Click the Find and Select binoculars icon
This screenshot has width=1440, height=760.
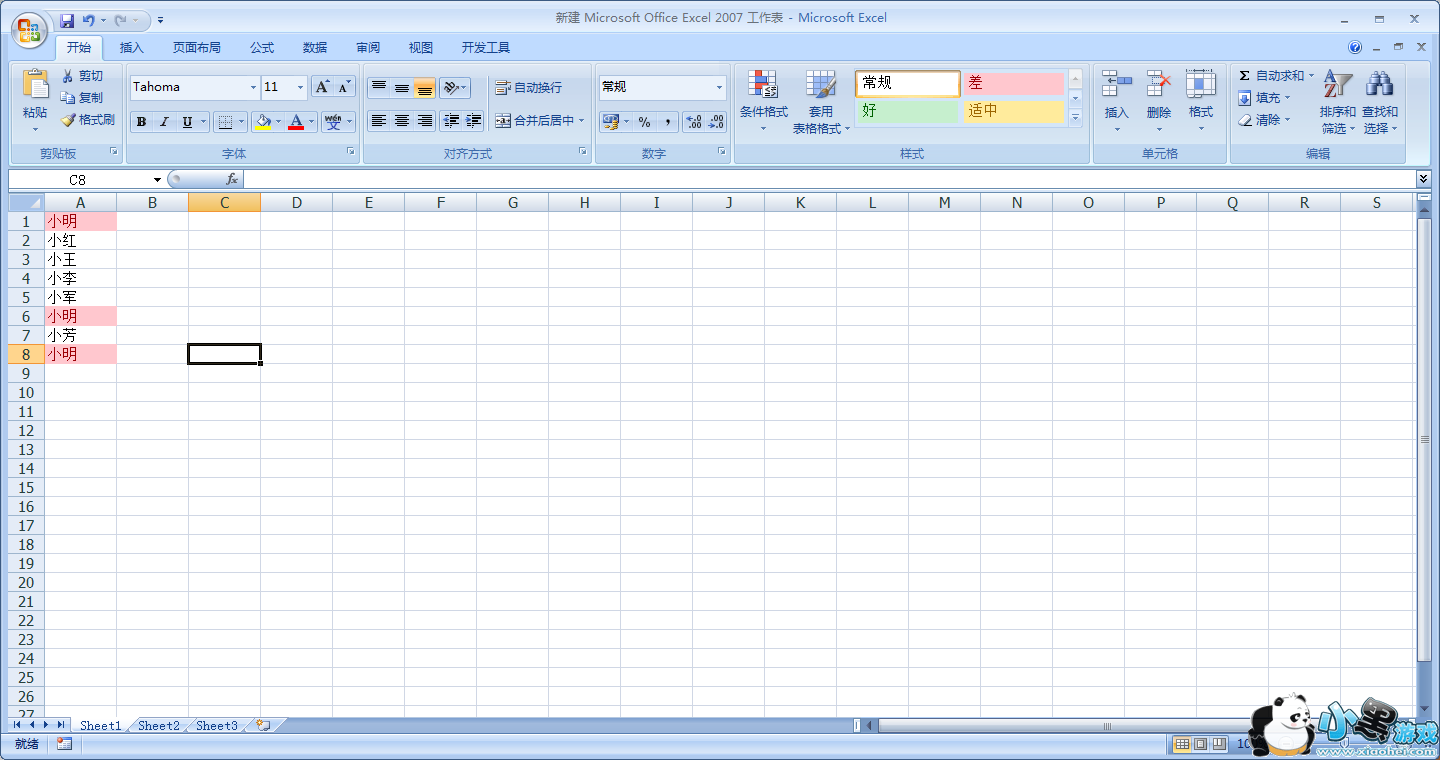pos(1380,86)
